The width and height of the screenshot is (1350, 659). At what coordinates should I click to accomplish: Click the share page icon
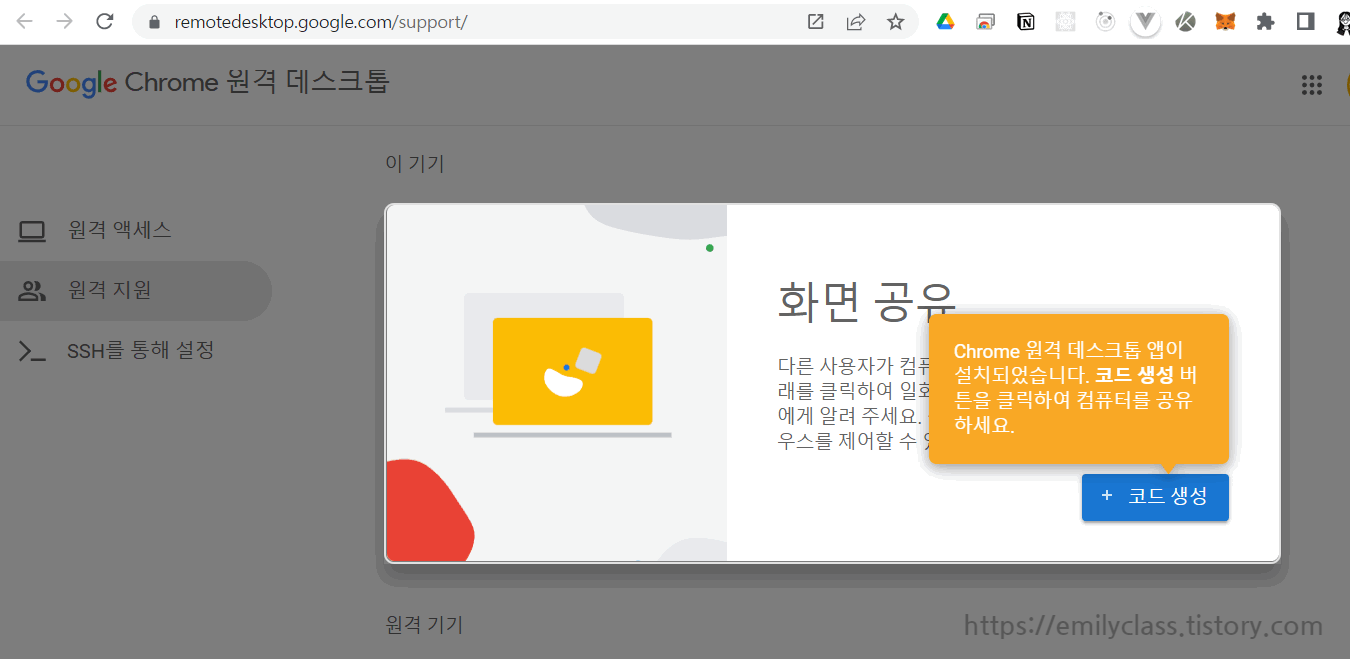(855, 21)
